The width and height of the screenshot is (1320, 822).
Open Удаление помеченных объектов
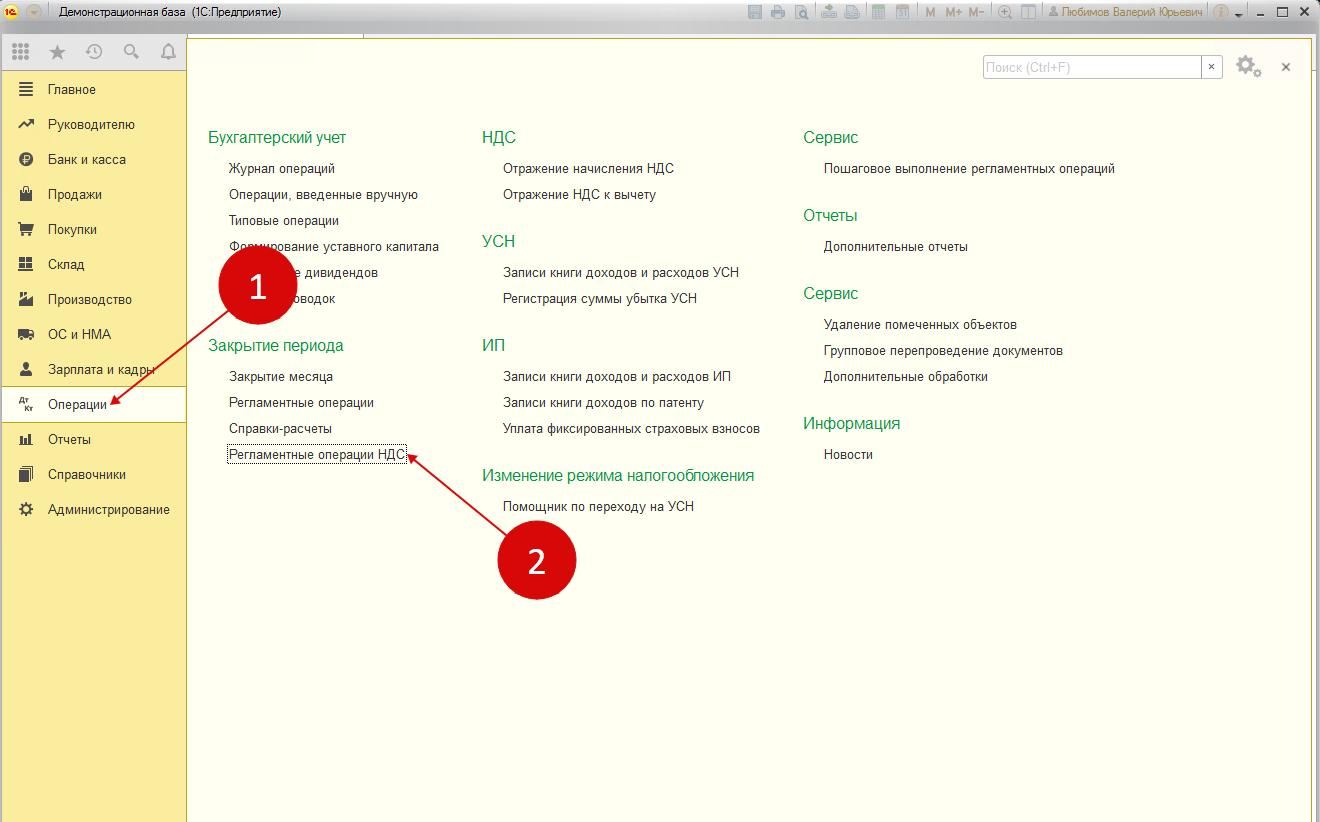pos(920,325)
